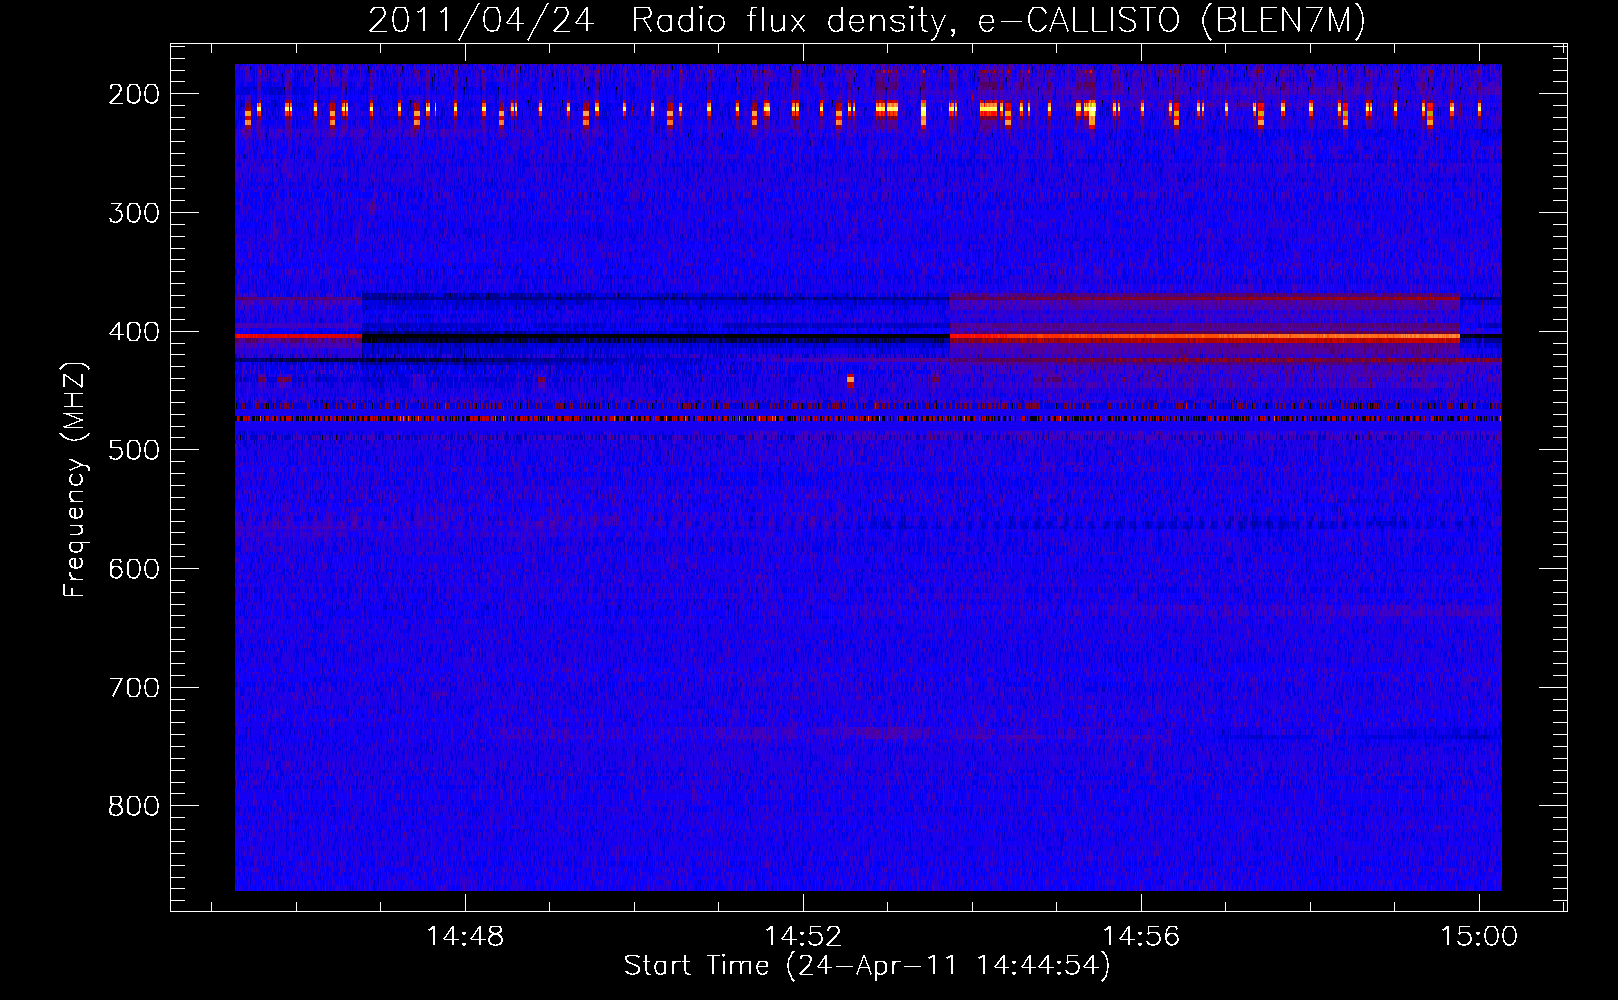This screenshot has height=1000, width=1618.
Task: Click the 400 frequency tick label
Action: pyautogui.click(x=133, y=332)
